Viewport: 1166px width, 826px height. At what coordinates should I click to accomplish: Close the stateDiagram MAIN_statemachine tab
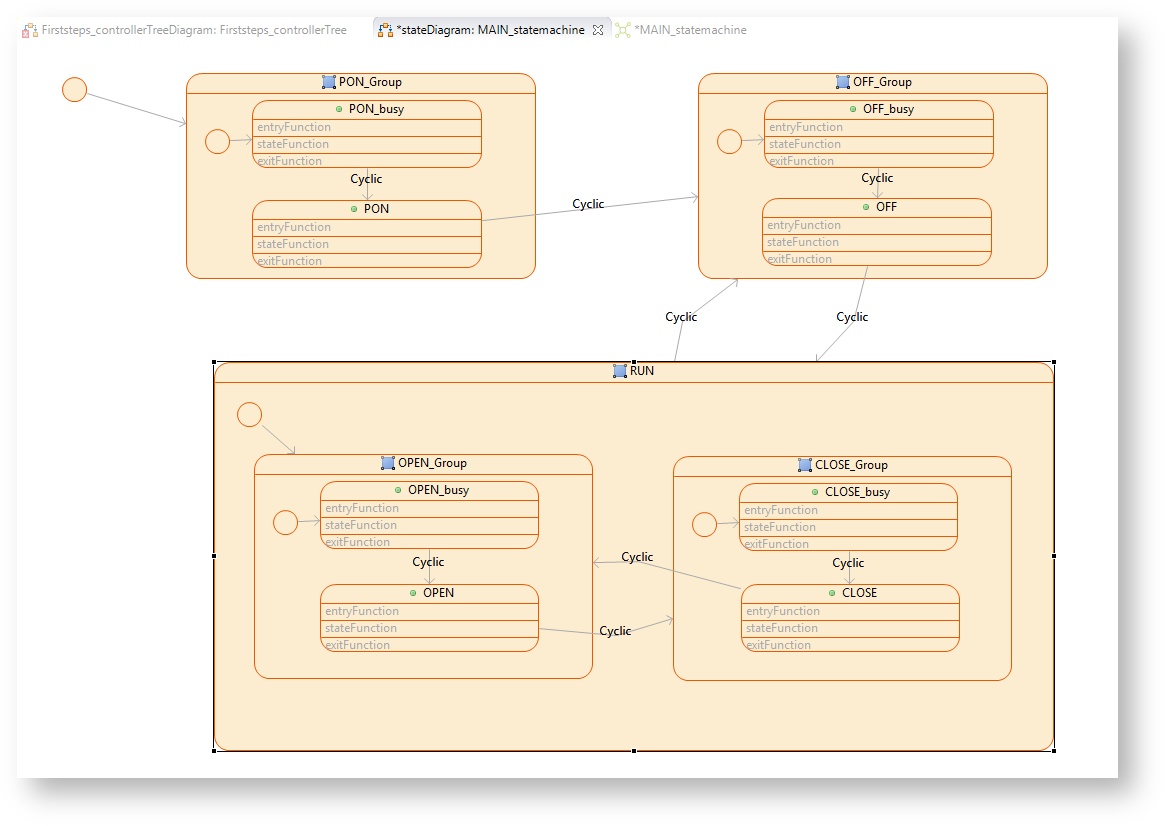tap(598, 30)
